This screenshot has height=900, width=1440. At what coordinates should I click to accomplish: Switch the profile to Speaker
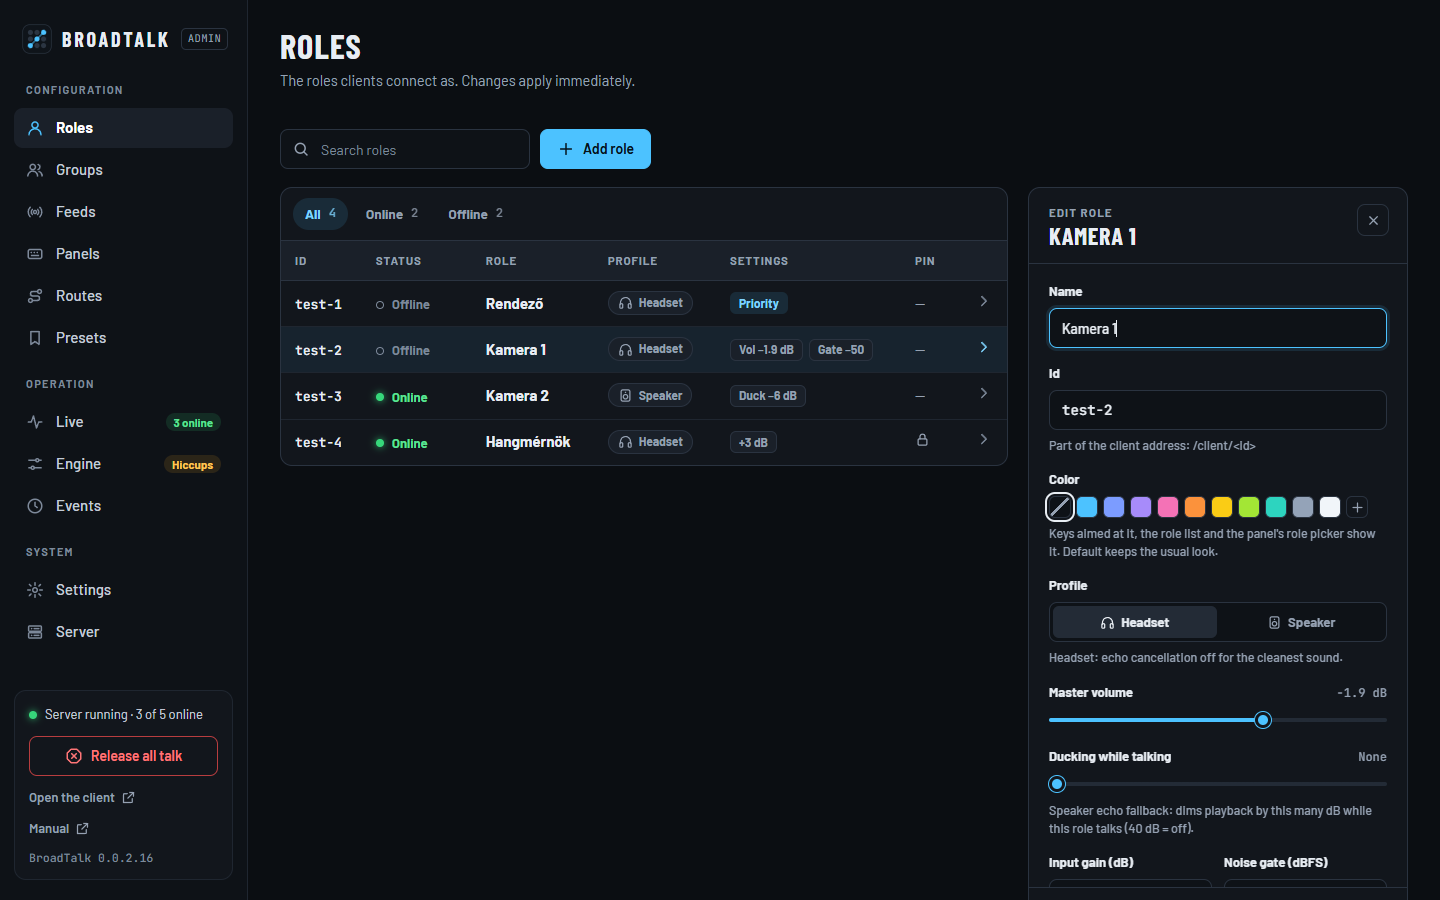[x=1301, y=622]
